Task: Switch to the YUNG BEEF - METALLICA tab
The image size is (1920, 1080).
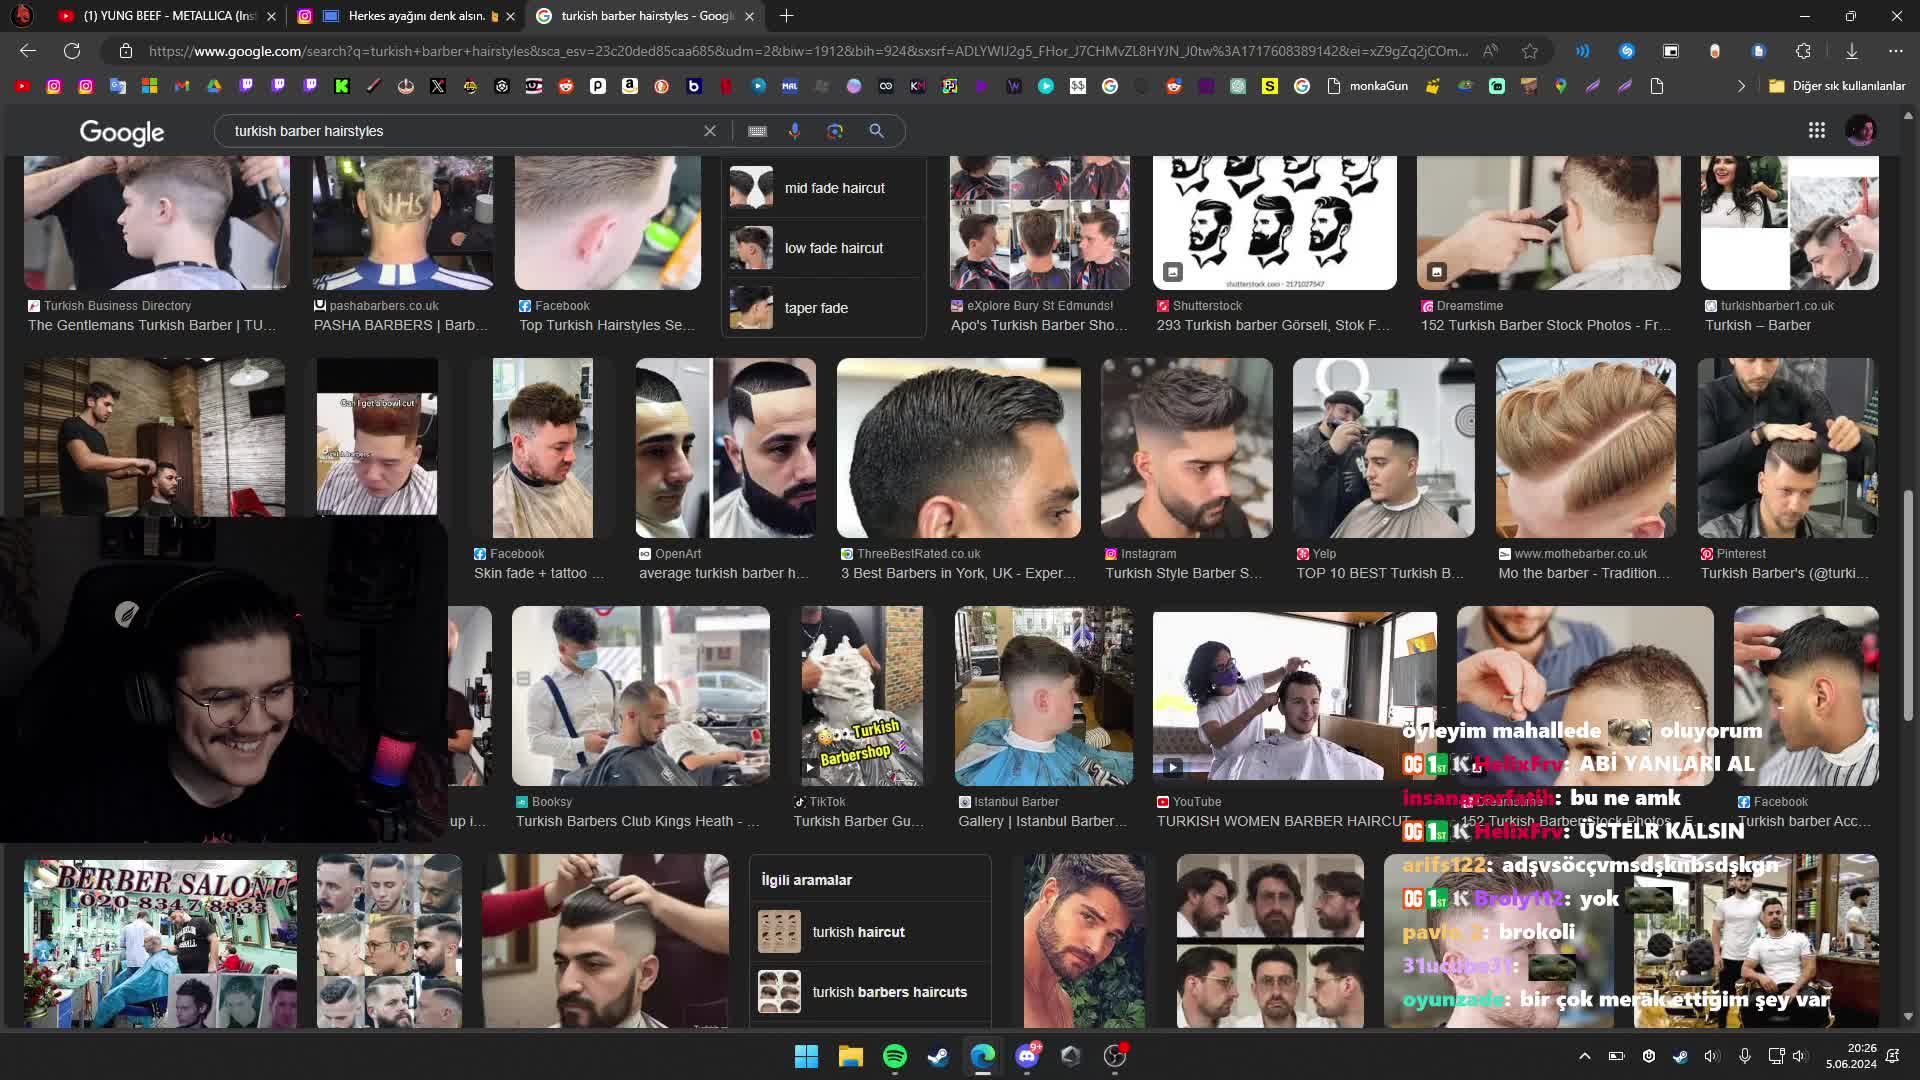Action: coord(160,16)
